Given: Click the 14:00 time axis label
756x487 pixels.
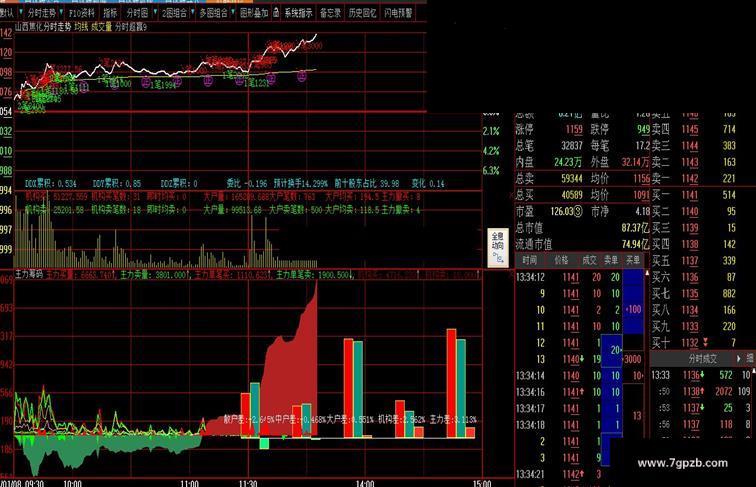Looking at the screenshot, I should (364, 483).
